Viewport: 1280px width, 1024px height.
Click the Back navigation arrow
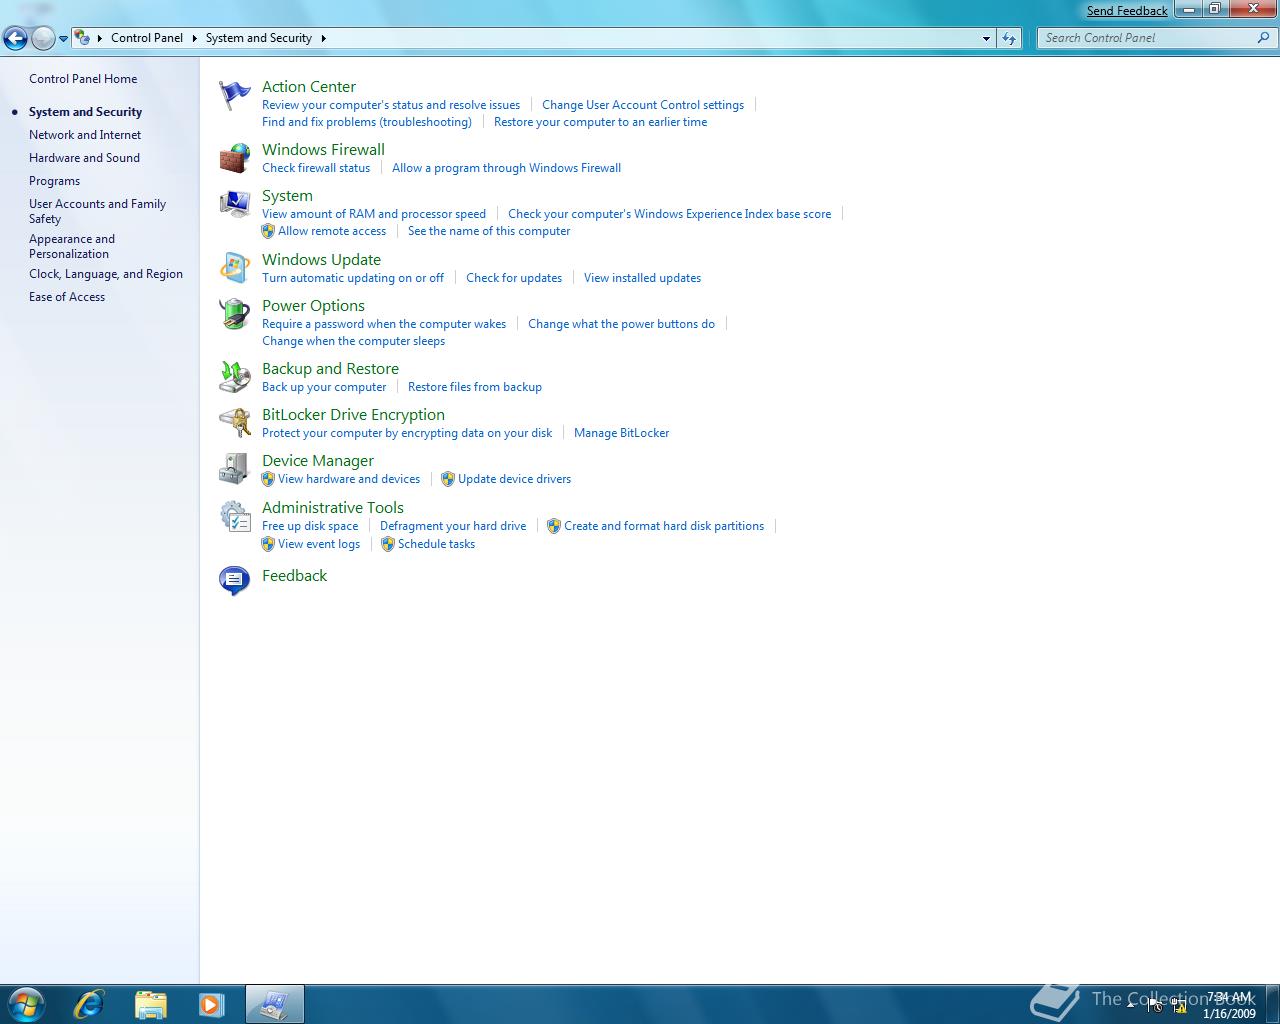coord(15,38)
